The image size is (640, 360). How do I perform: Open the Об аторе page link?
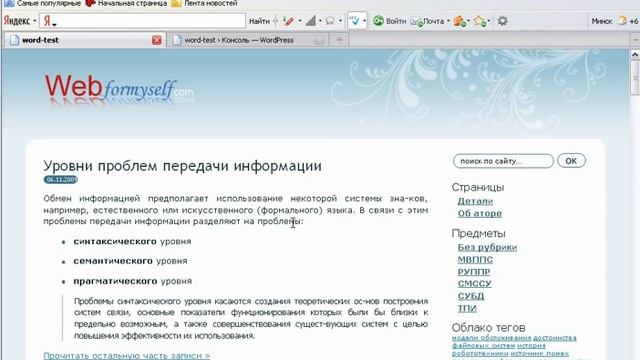click(x=480, y=213)
